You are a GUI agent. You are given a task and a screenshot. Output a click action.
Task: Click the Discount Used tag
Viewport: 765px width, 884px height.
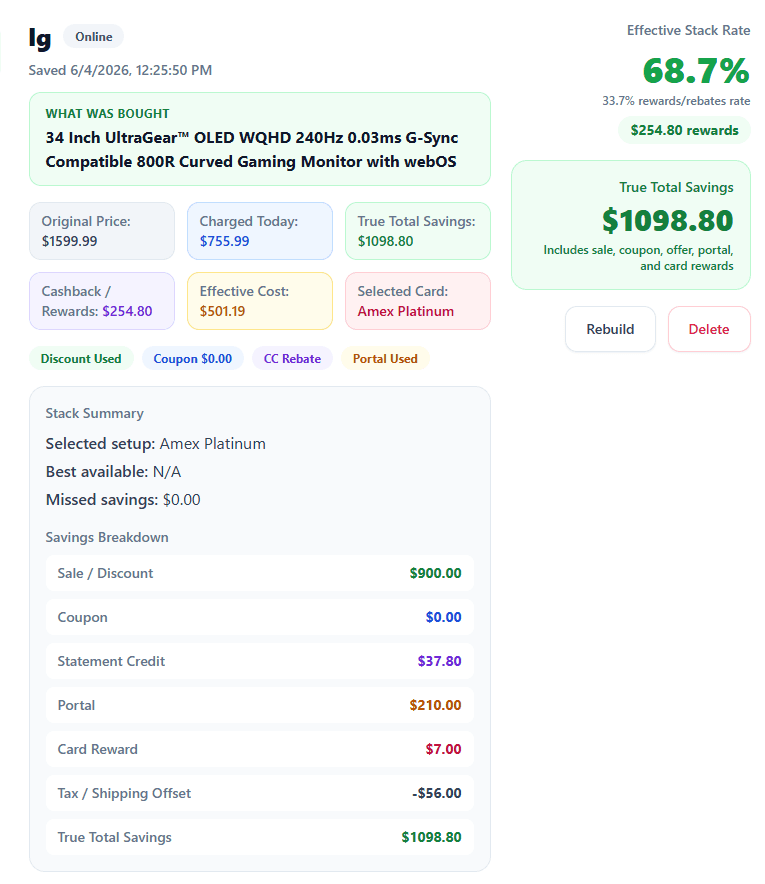pos(81,359)
